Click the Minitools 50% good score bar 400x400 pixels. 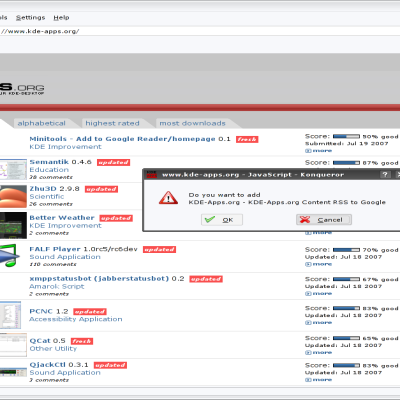[346, 136]
